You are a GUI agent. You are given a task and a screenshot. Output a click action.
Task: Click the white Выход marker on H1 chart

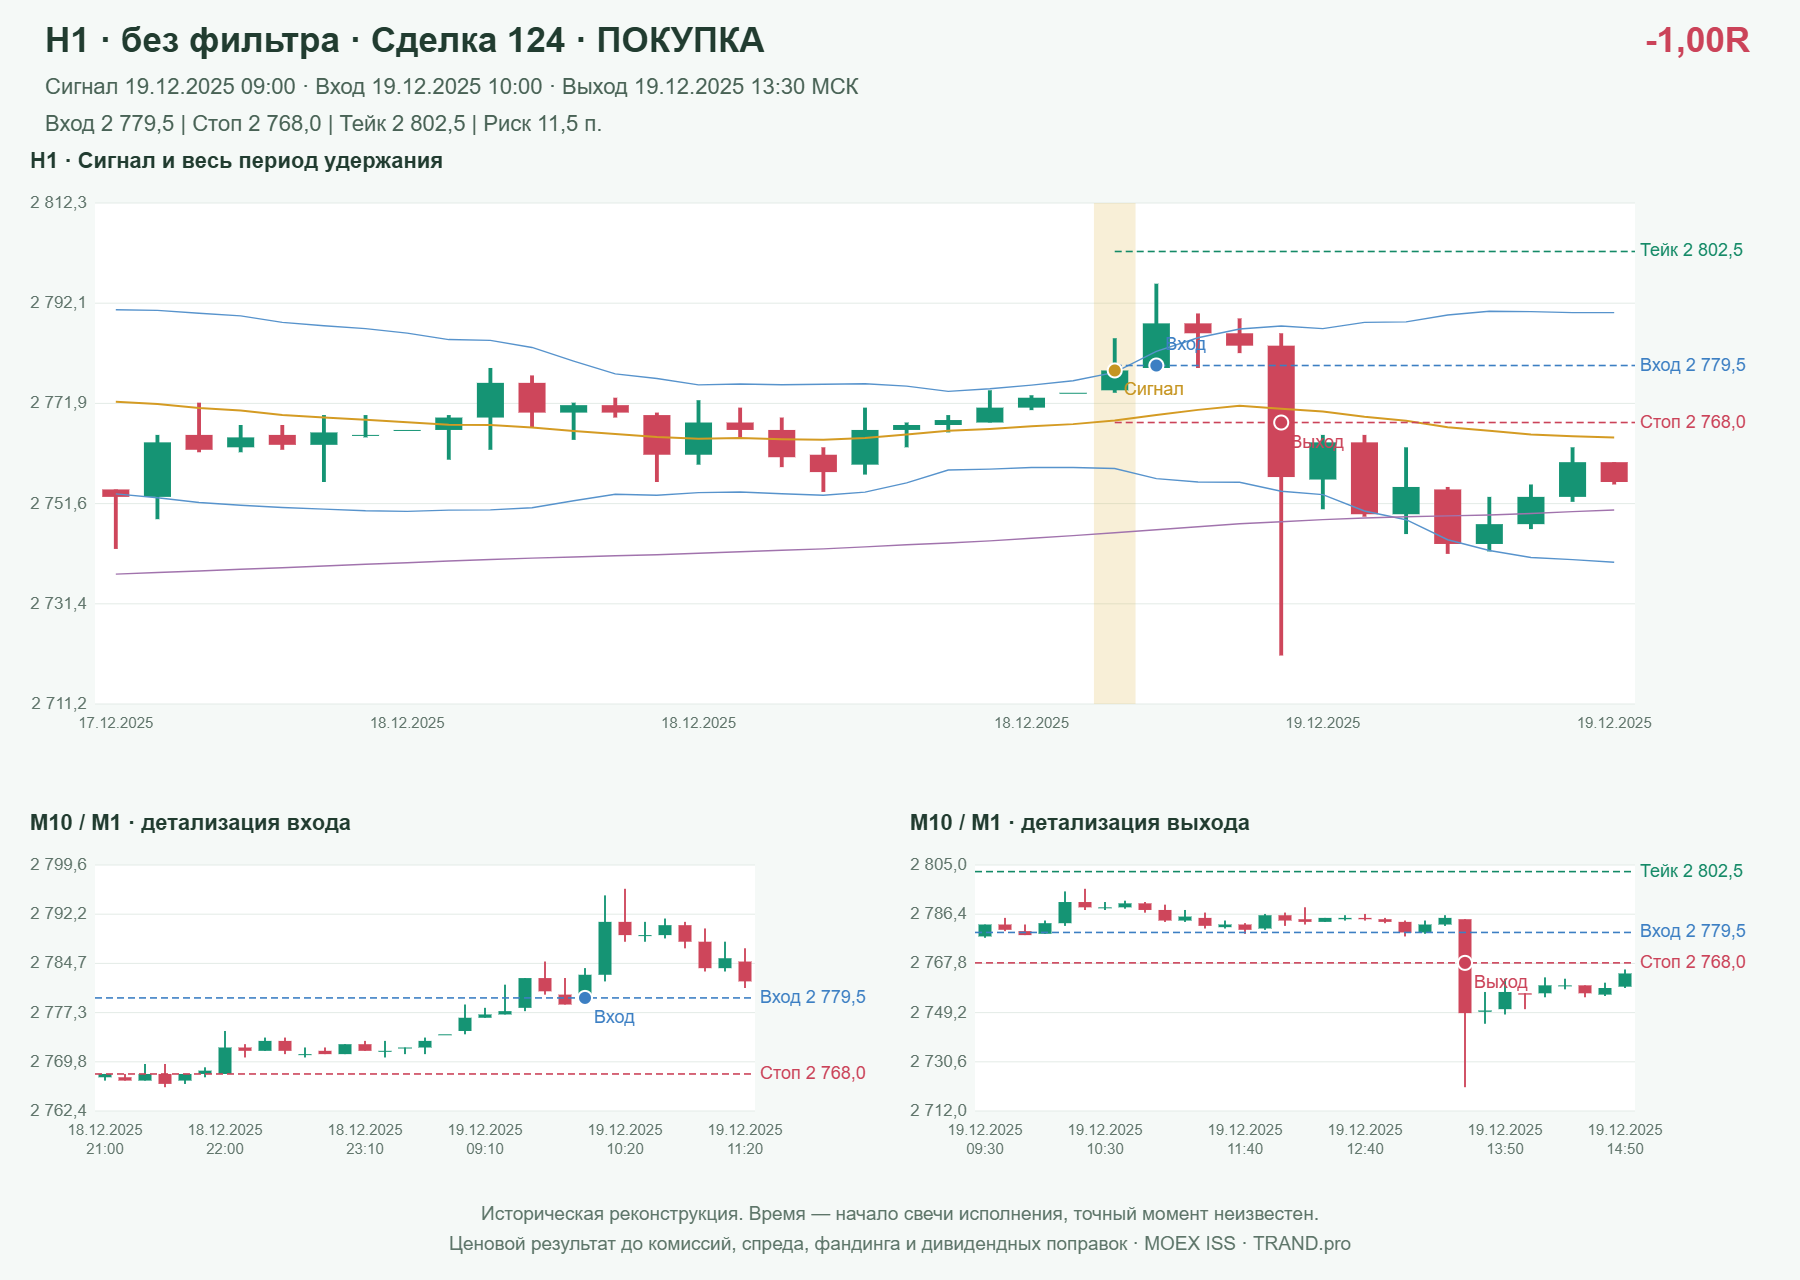point(1281,423)
